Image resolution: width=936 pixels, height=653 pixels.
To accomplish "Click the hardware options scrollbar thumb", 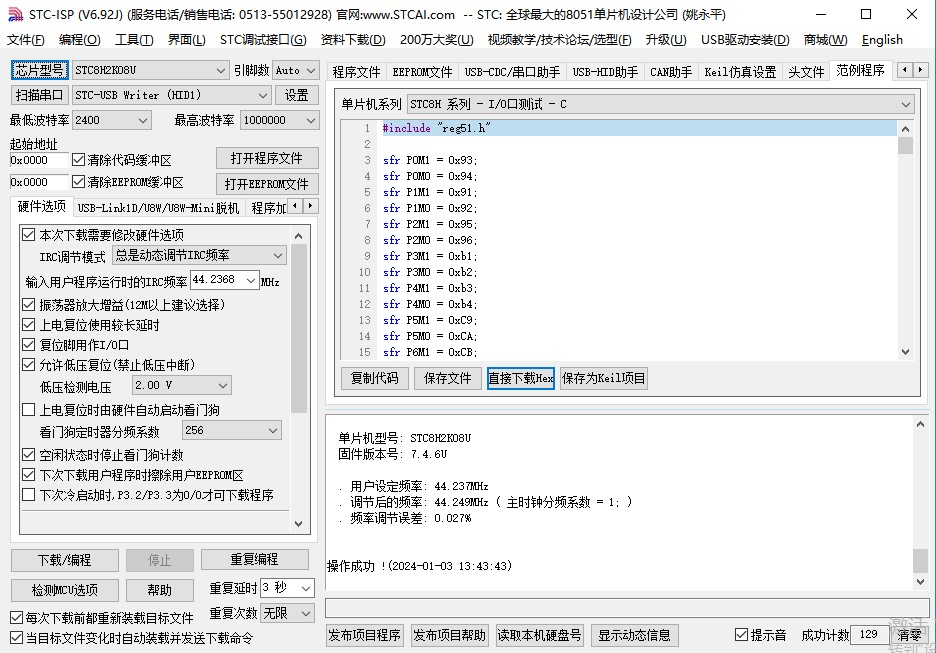I will click(x=298, y=328).
